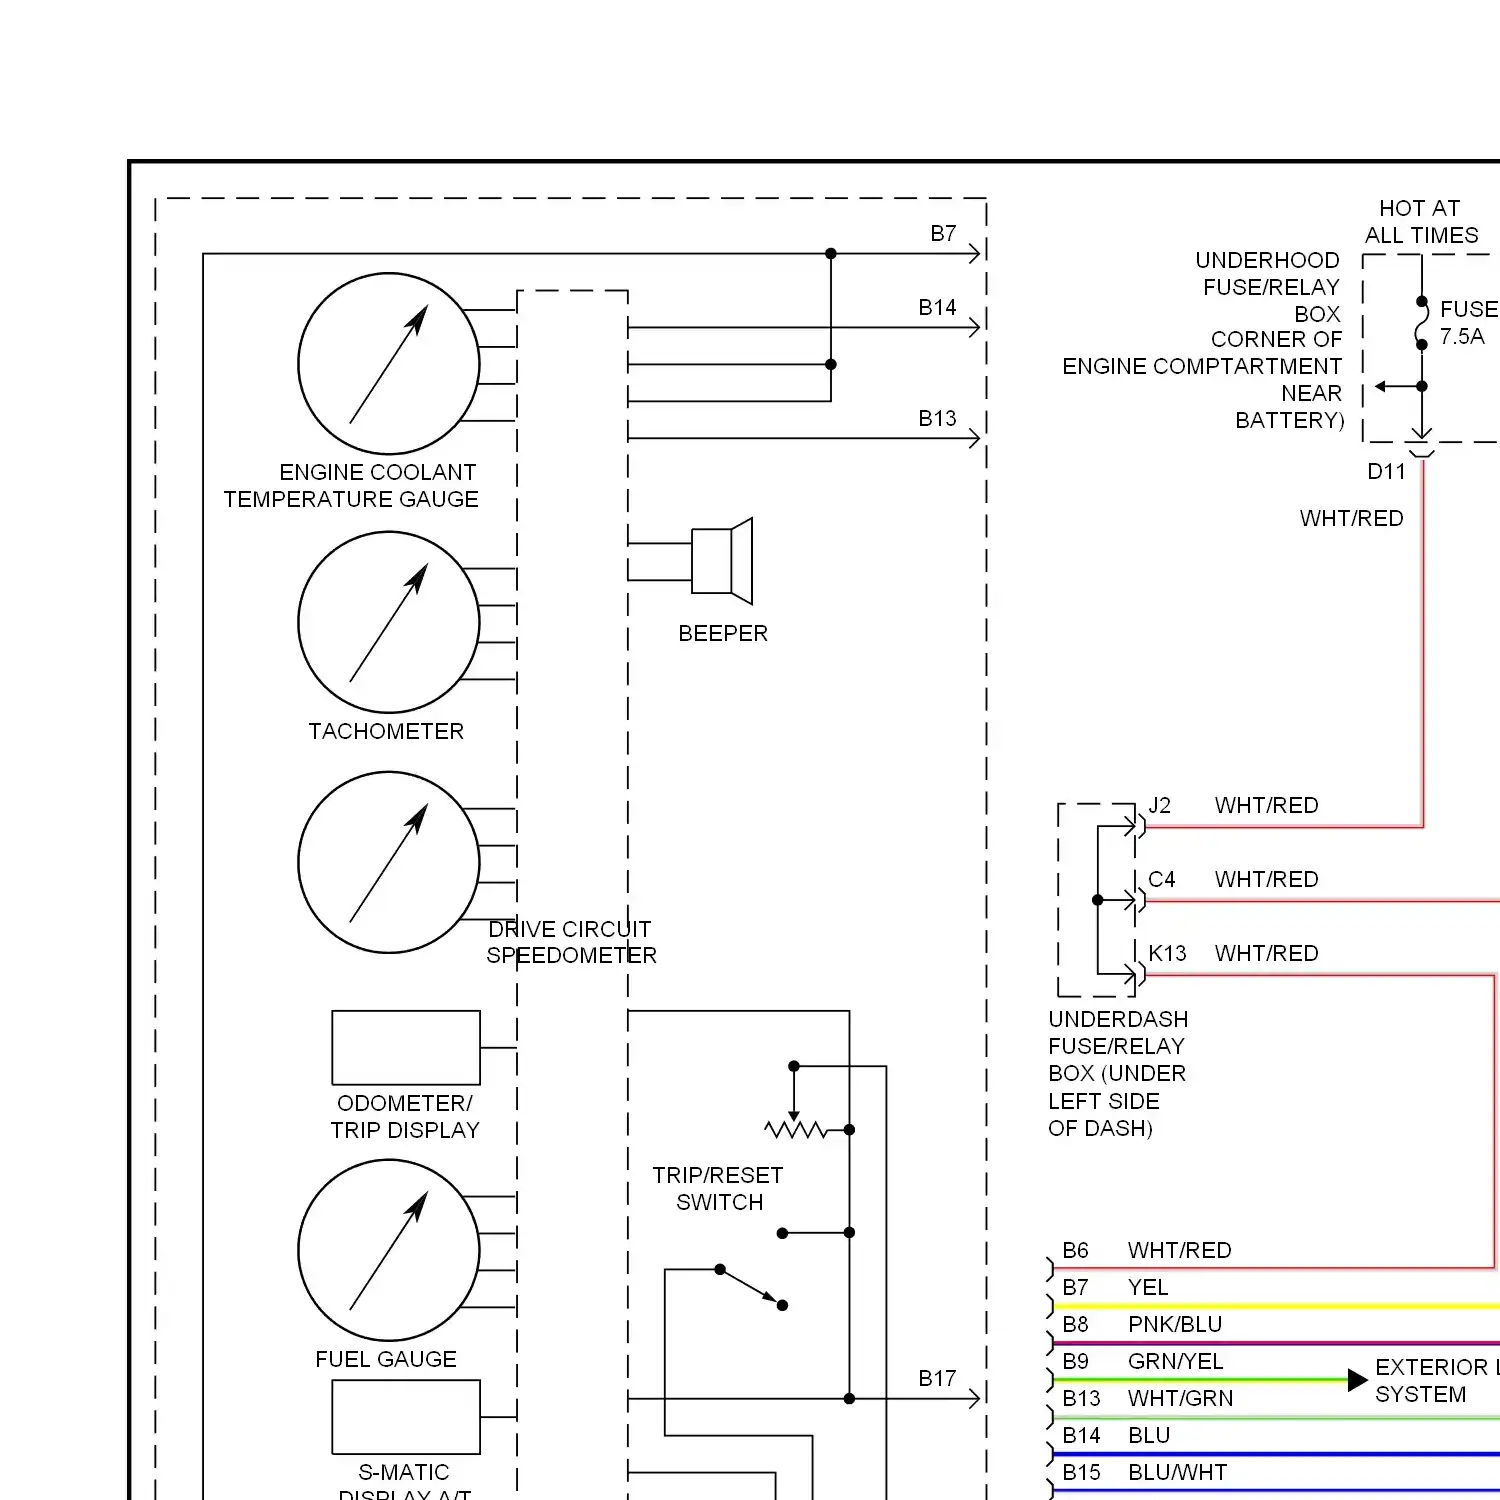Click the FUEL GAUGE label
The height and width of the screenshot is (1500, 1500).
[386, 1360]
